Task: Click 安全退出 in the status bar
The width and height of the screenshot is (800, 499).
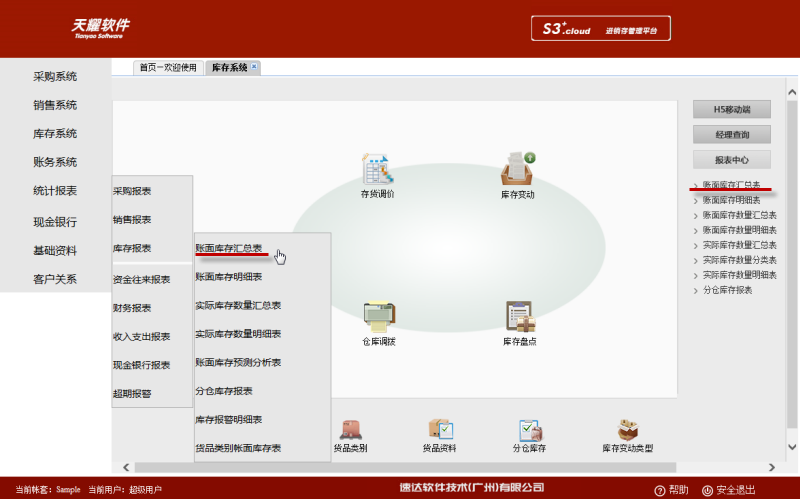Action: [x=735, y=490]
